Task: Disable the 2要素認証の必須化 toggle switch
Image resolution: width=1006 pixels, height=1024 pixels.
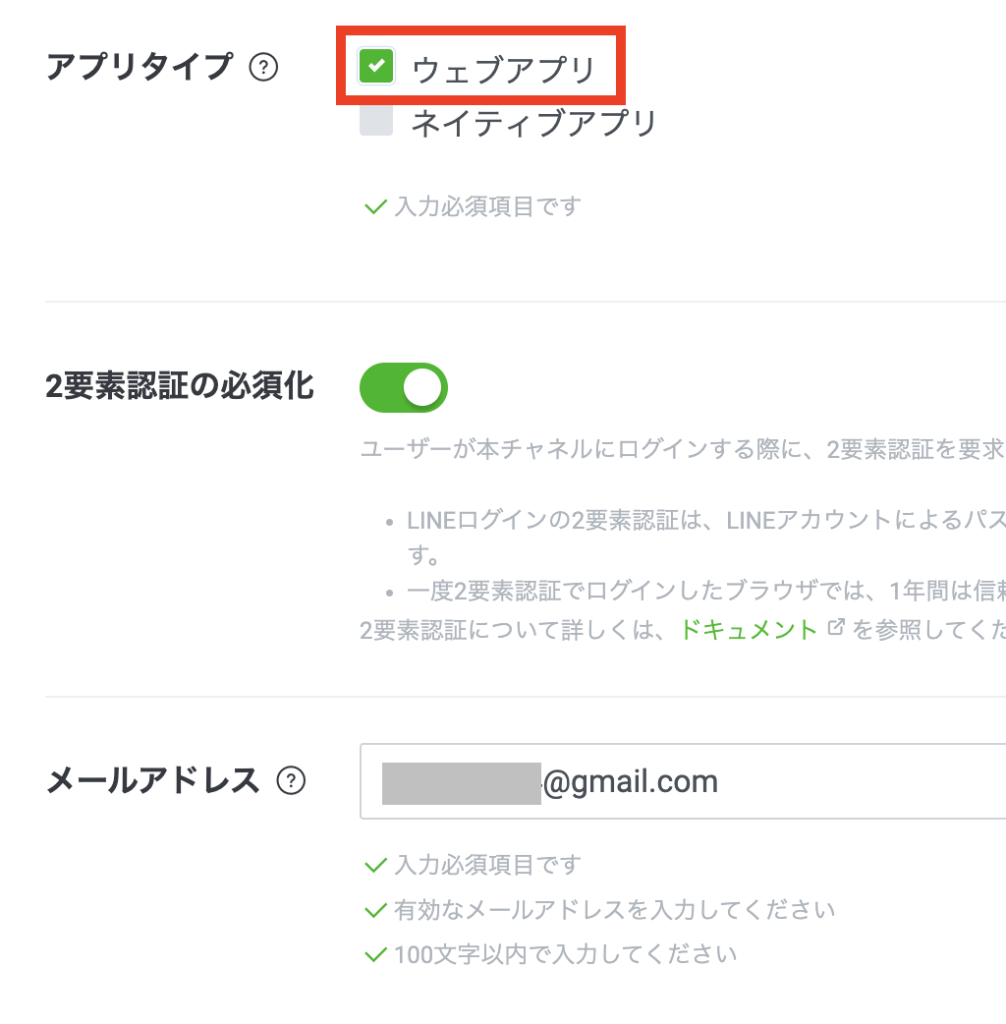Action: click(403, 388)
